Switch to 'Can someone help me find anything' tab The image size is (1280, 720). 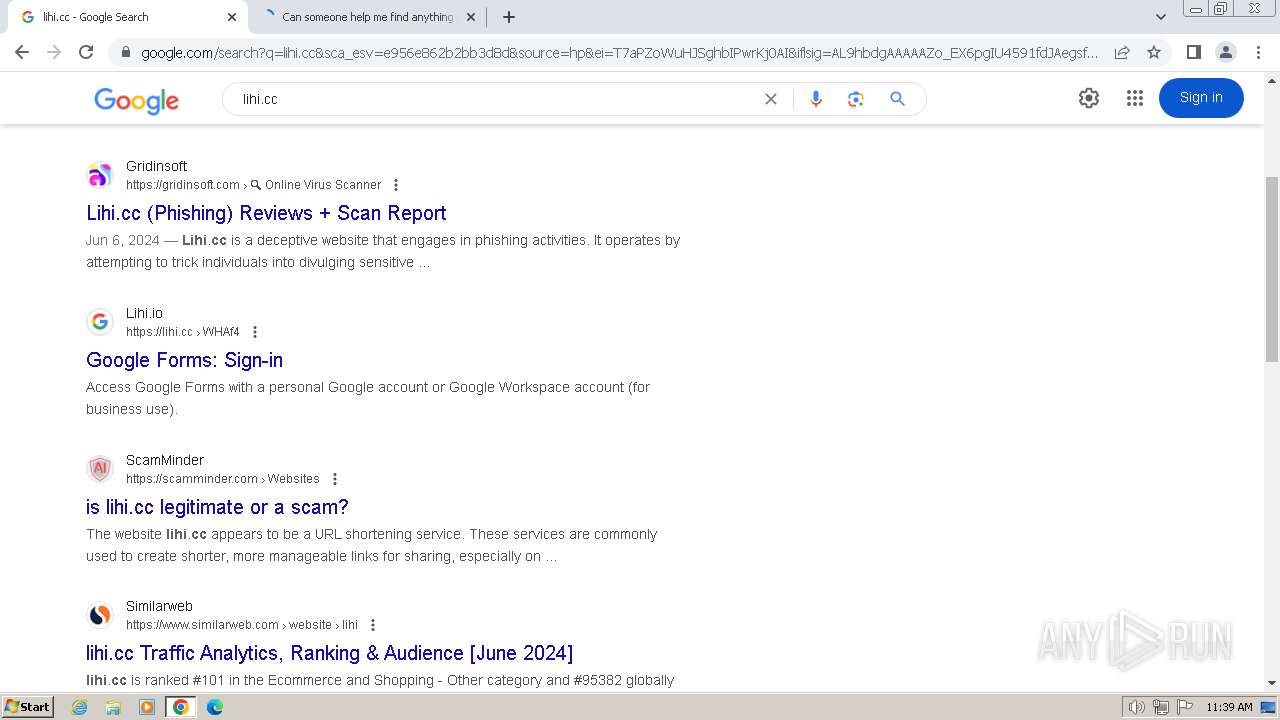coord(366,17)
